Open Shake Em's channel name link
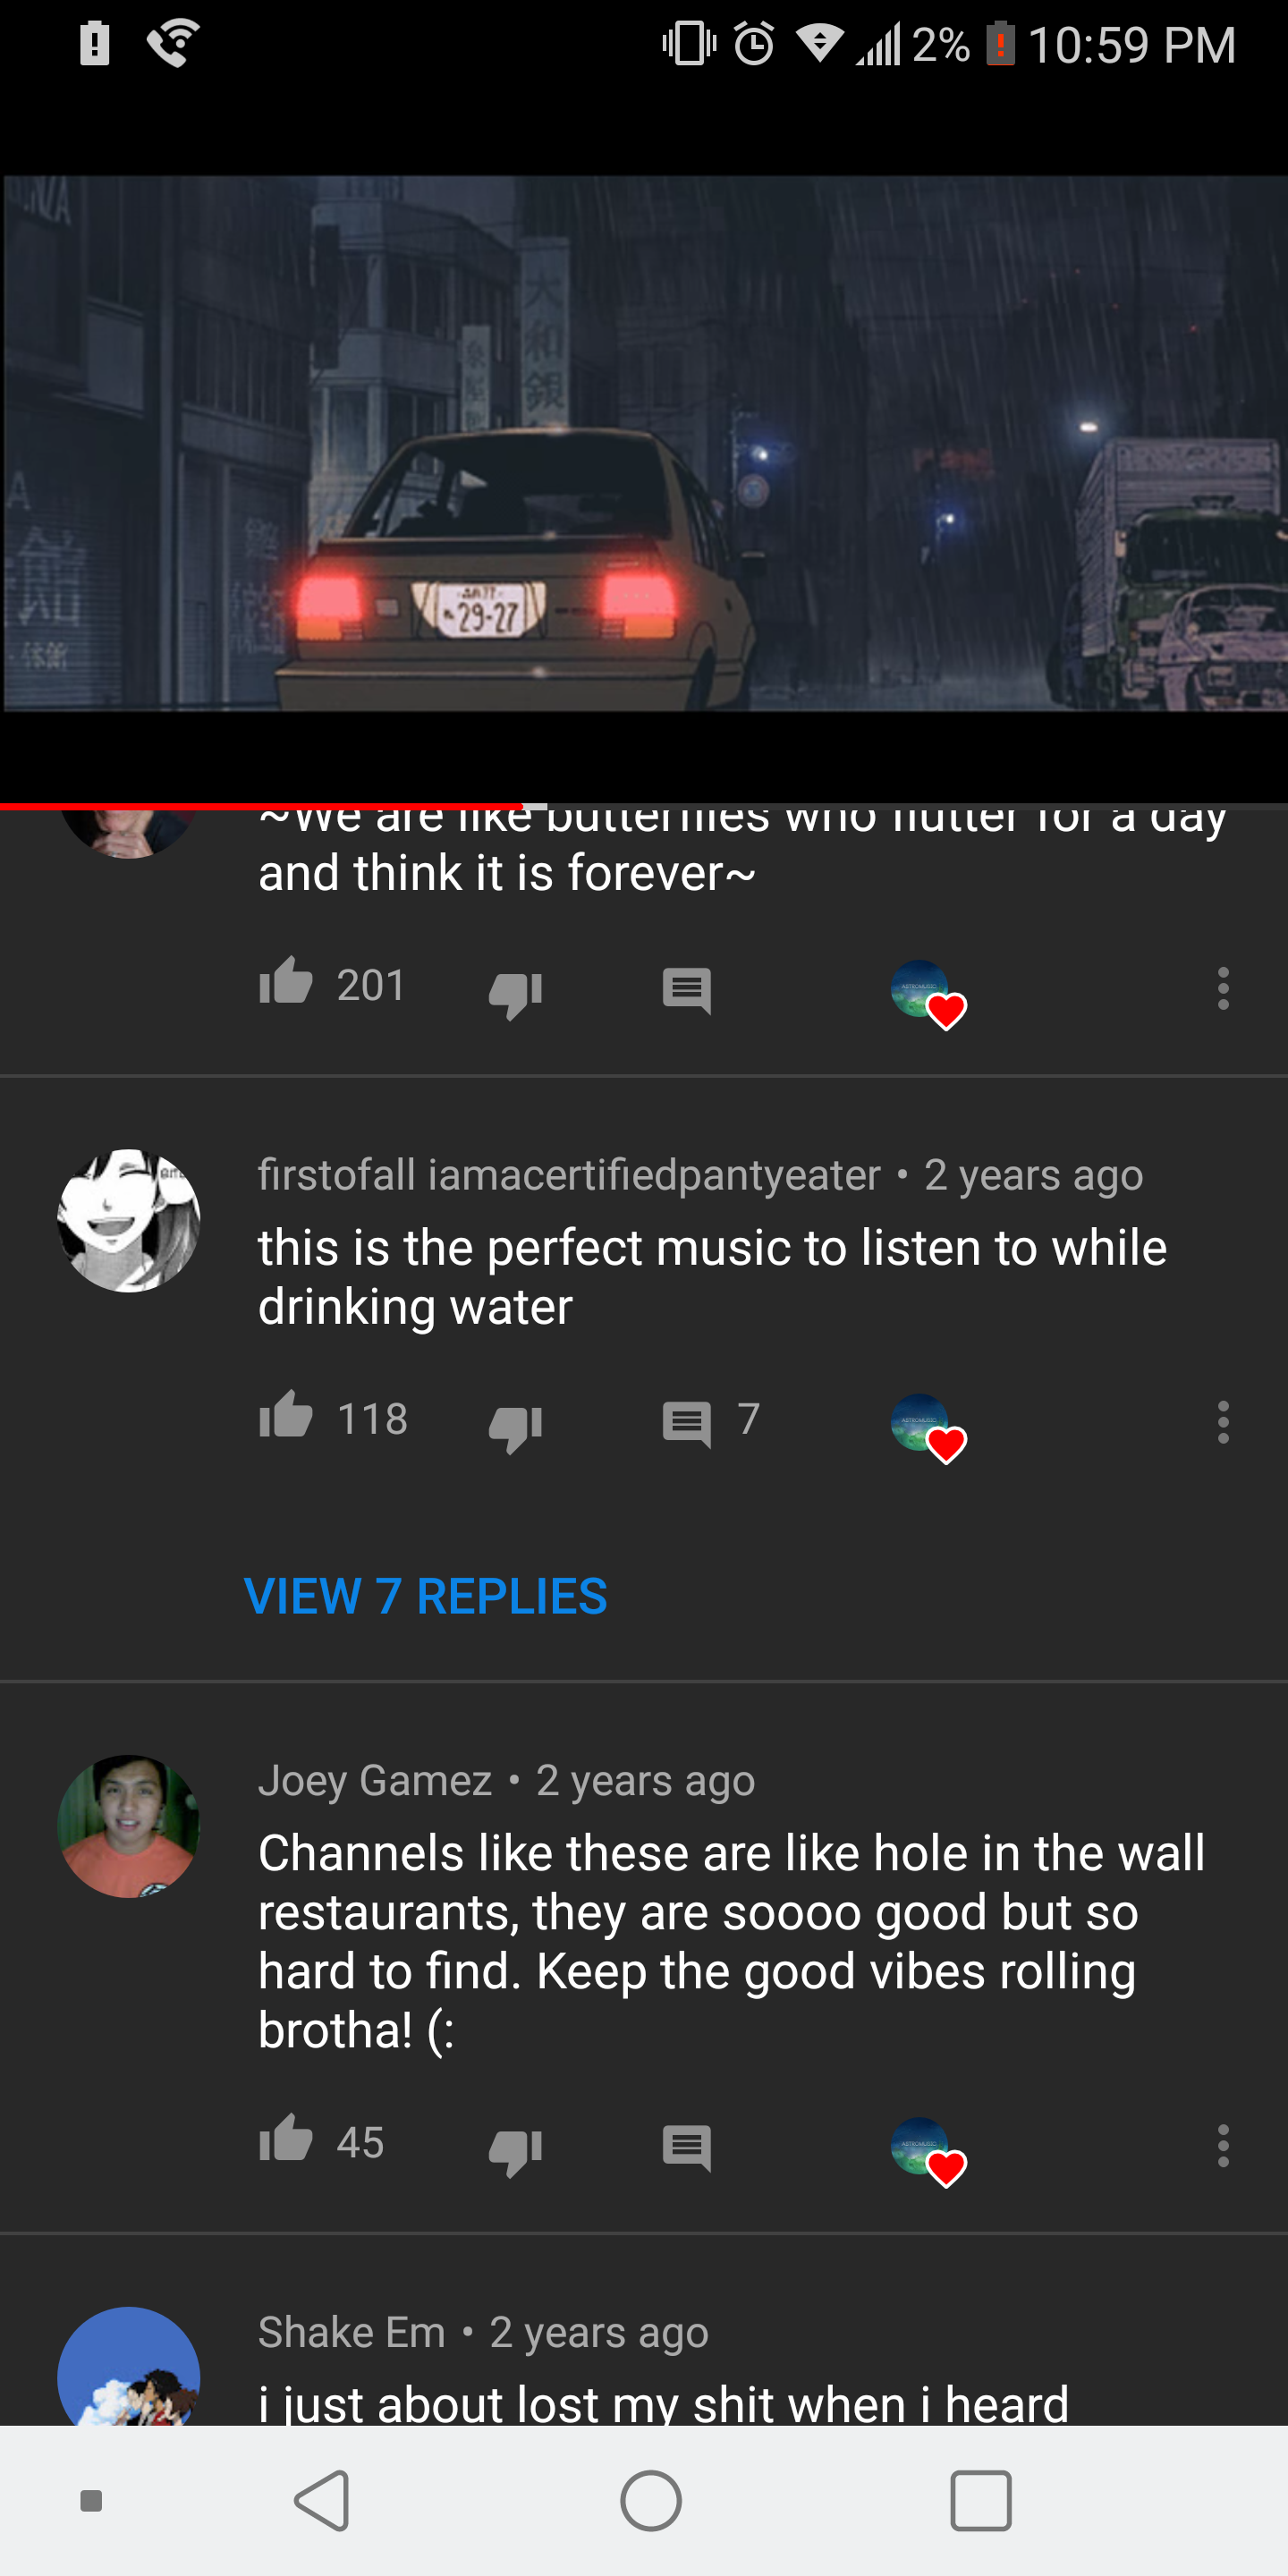This screenshot has height=2576, width=1288. click(x=352, y=2332)
